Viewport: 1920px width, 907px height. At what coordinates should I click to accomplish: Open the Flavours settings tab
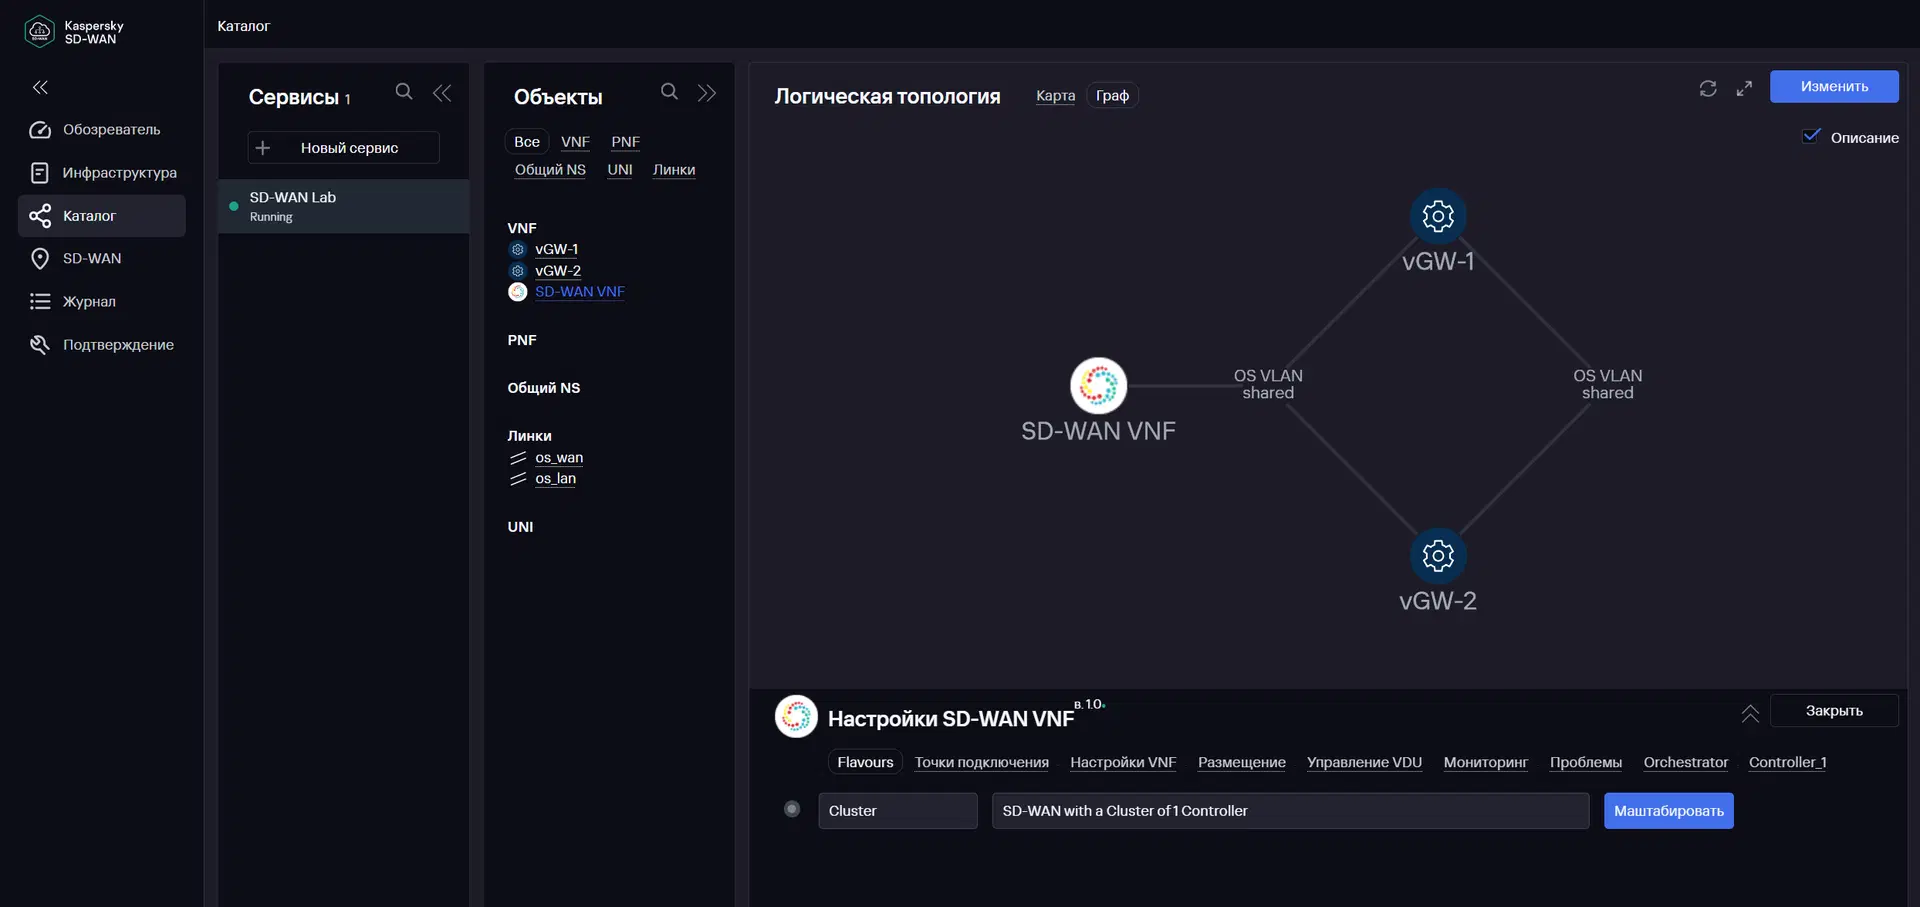(x=865, y=763)
